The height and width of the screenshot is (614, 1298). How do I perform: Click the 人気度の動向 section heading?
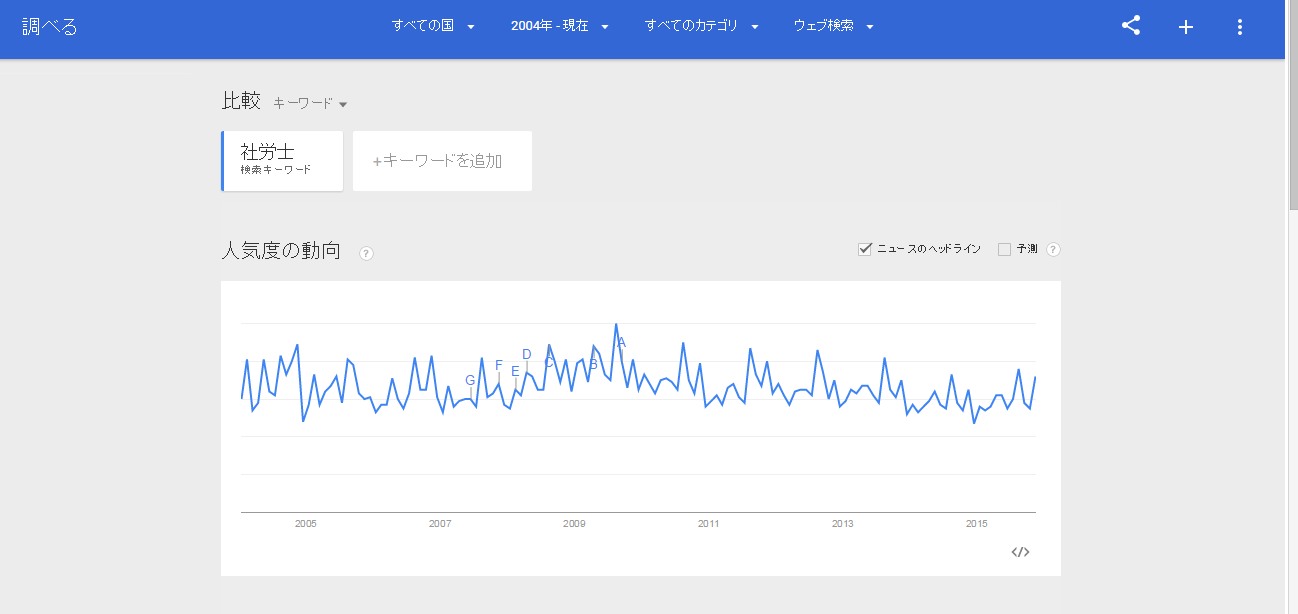[x=281, y=251]
